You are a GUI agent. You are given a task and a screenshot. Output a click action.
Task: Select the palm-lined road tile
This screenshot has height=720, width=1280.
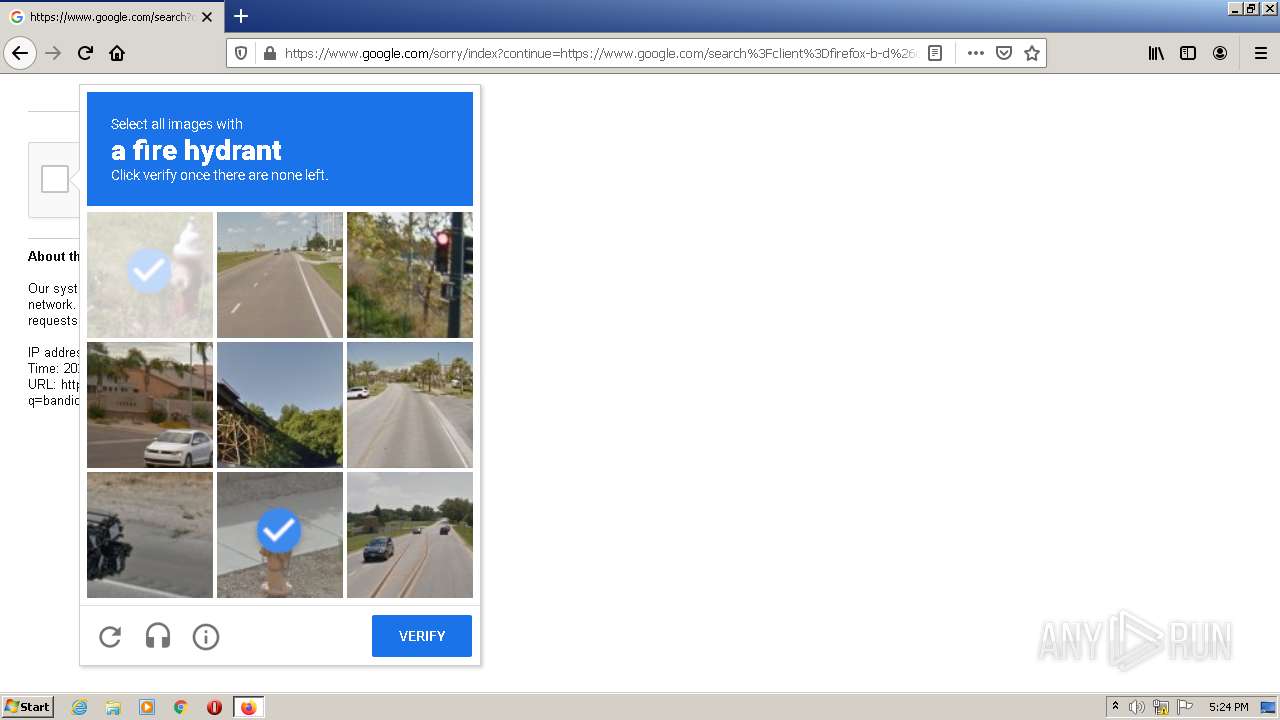click(410, 405)
